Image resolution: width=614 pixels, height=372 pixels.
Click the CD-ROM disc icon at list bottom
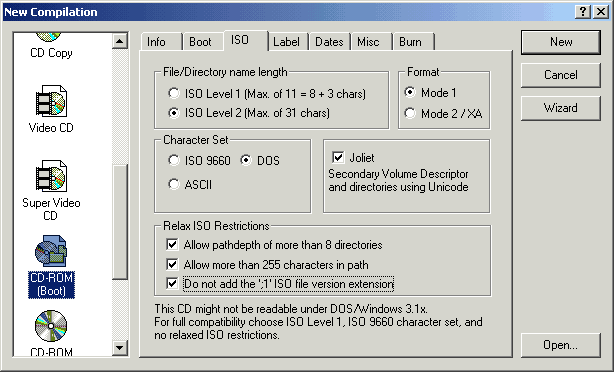tap(51, 326)
